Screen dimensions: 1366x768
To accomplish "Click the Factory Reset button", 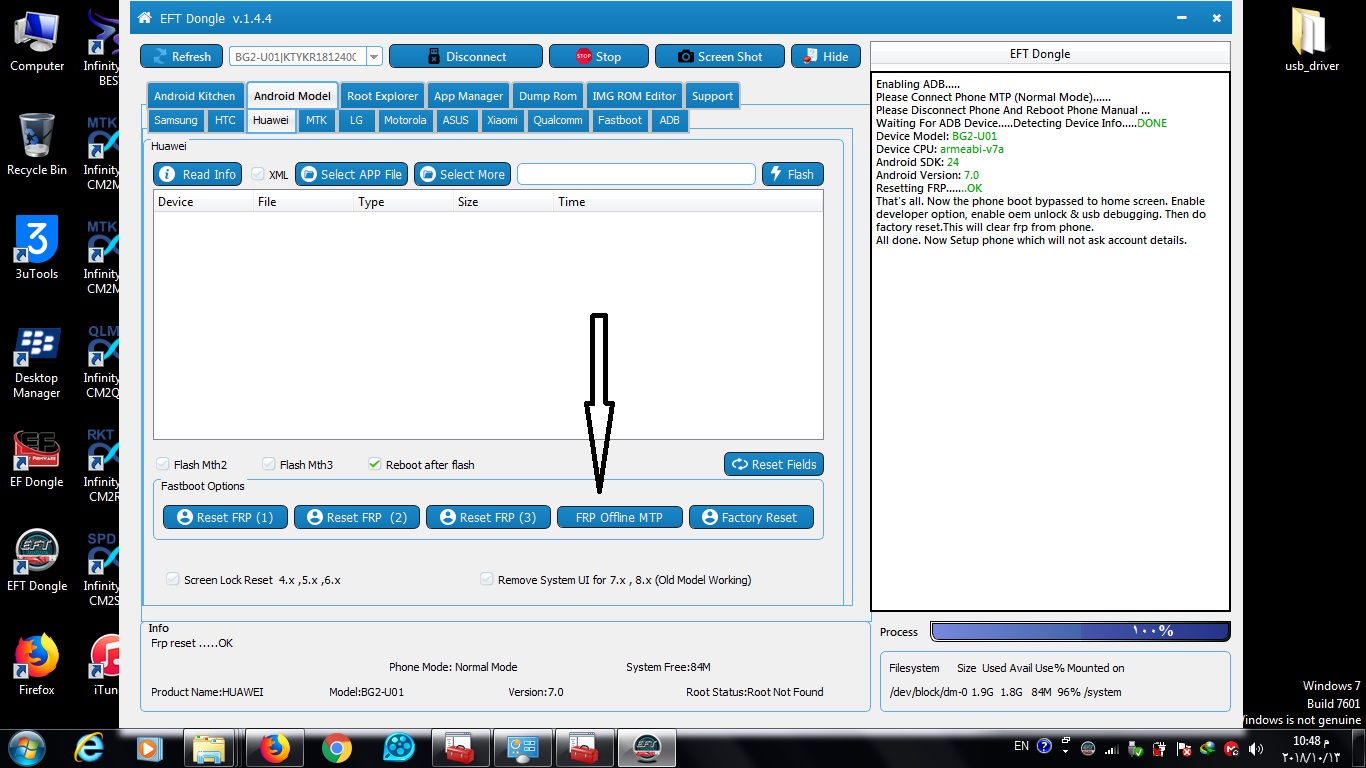I will 751,517.
